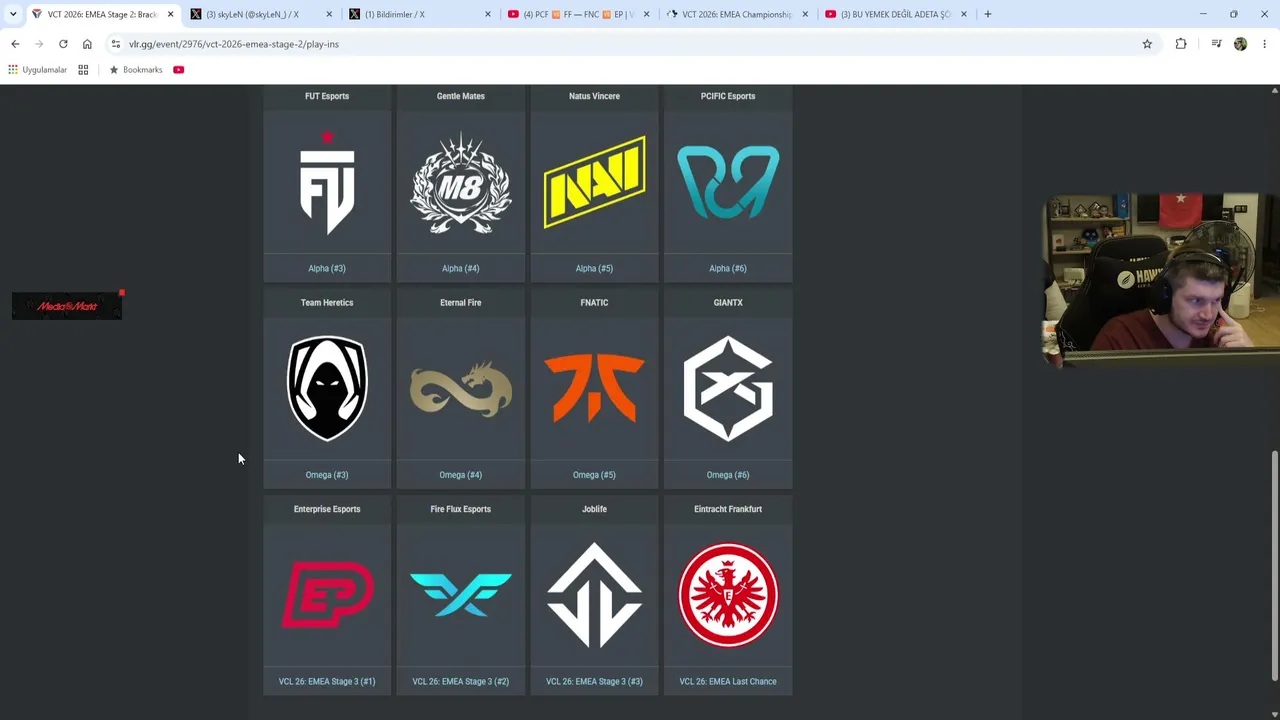Viewport: 1280px width, 720px height.
Task: View site information icon in address bar
Action: click(116, 44)
